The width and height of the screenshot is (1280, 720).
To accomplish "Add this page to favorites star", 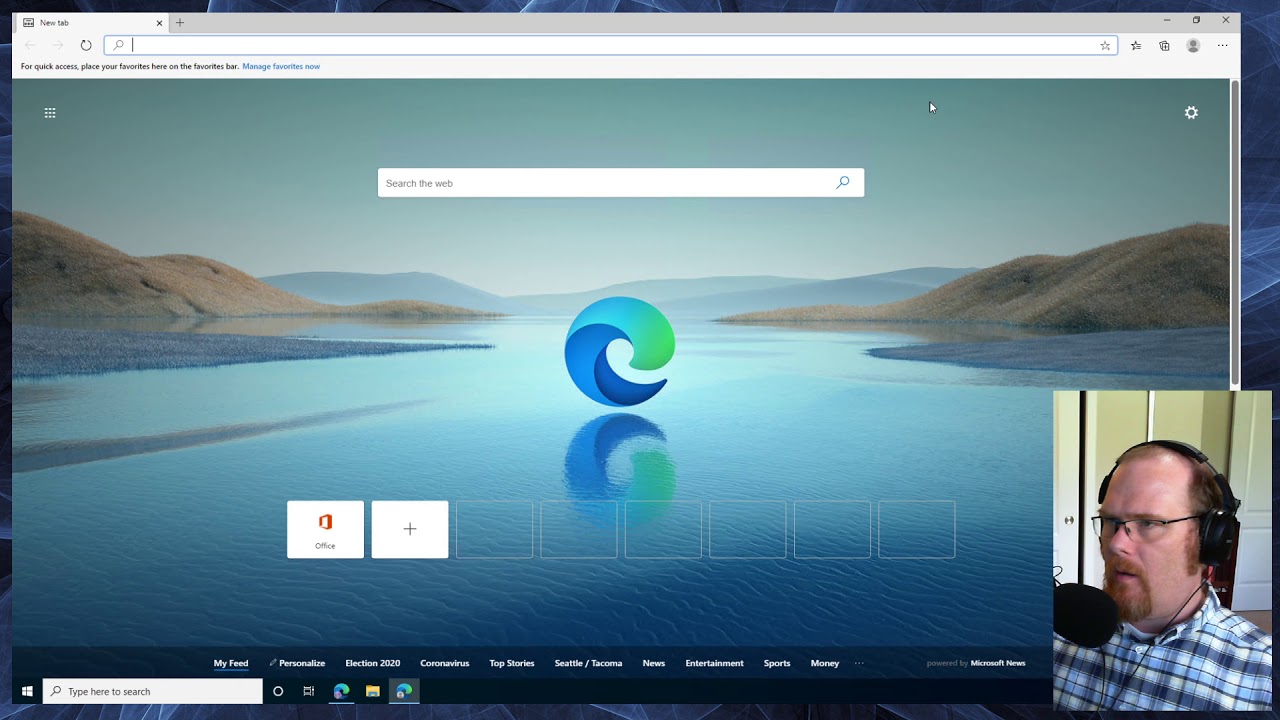I will click(1105, 45).
